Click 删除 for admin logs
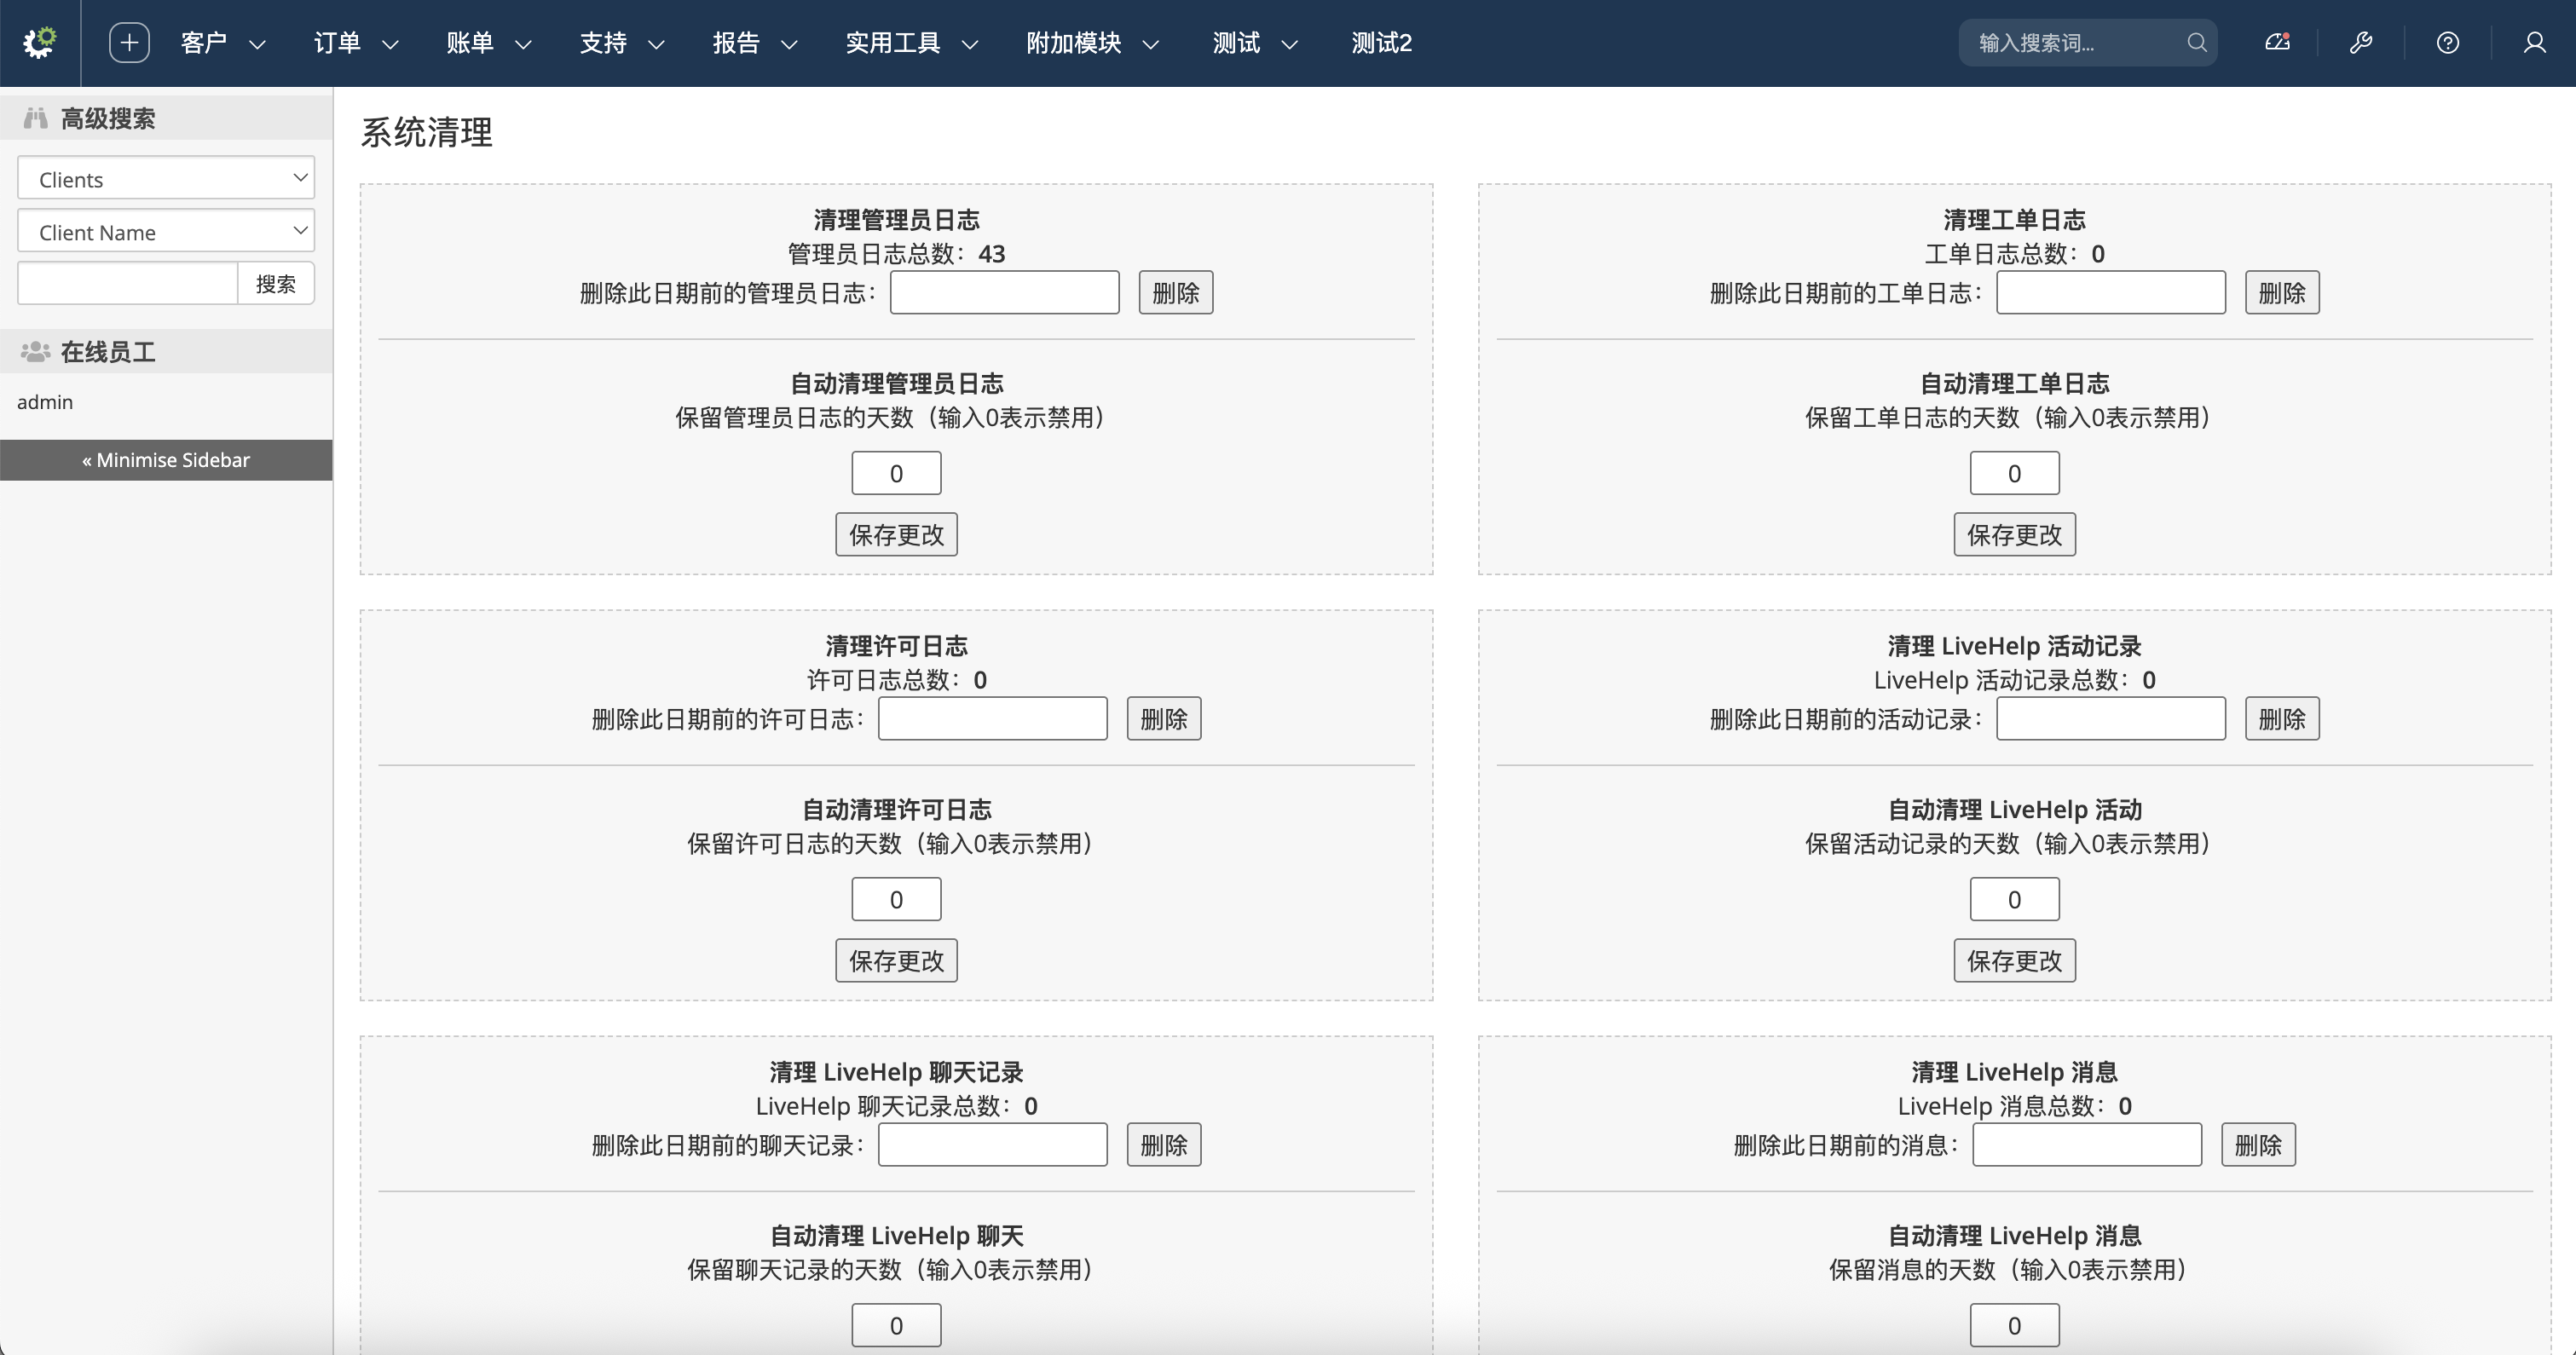 tap(1175, 293)
